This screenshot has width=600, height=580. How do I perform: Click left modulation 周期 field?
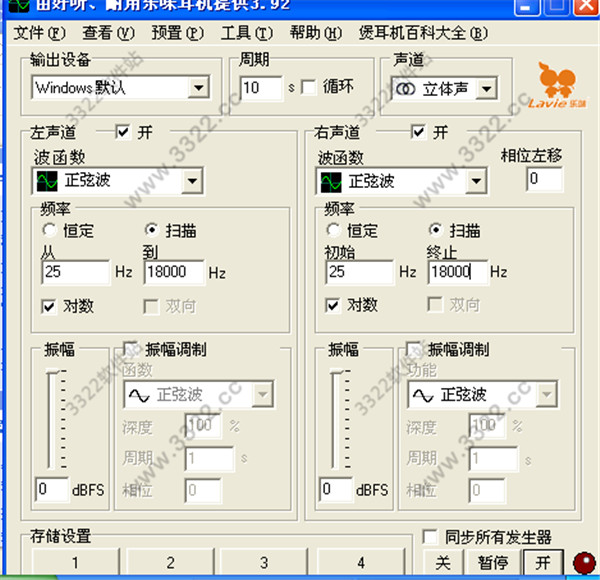pyautogui.click(x=209, y=458)
